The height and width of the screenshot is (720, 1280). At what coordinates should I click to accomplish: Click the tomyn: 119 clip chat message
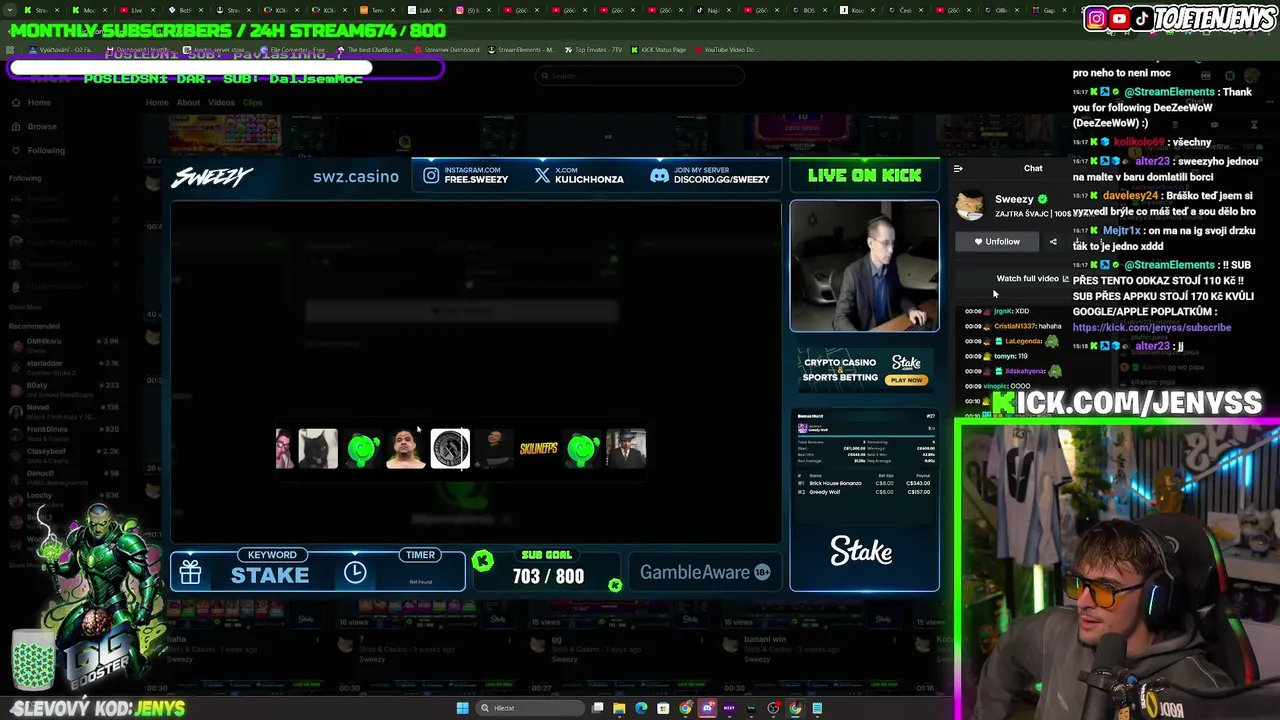click(x=996, y=356)
